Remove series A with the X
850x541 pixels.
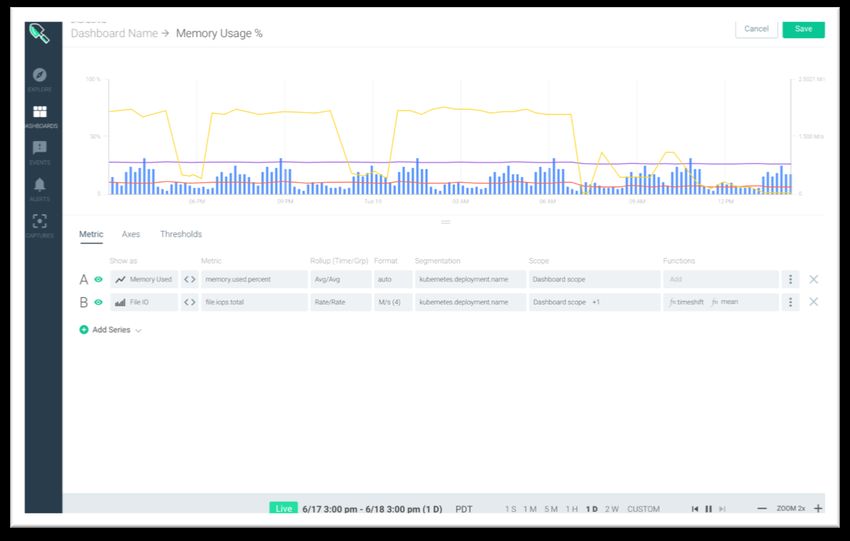pyautogui.click(x=814, y=279)
